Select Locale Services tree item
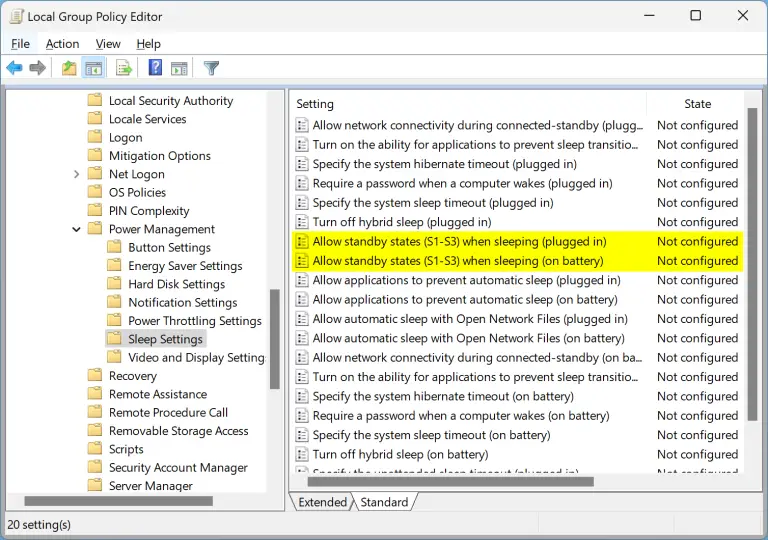This screenshot has width=768, height=540. coord(147,119)
